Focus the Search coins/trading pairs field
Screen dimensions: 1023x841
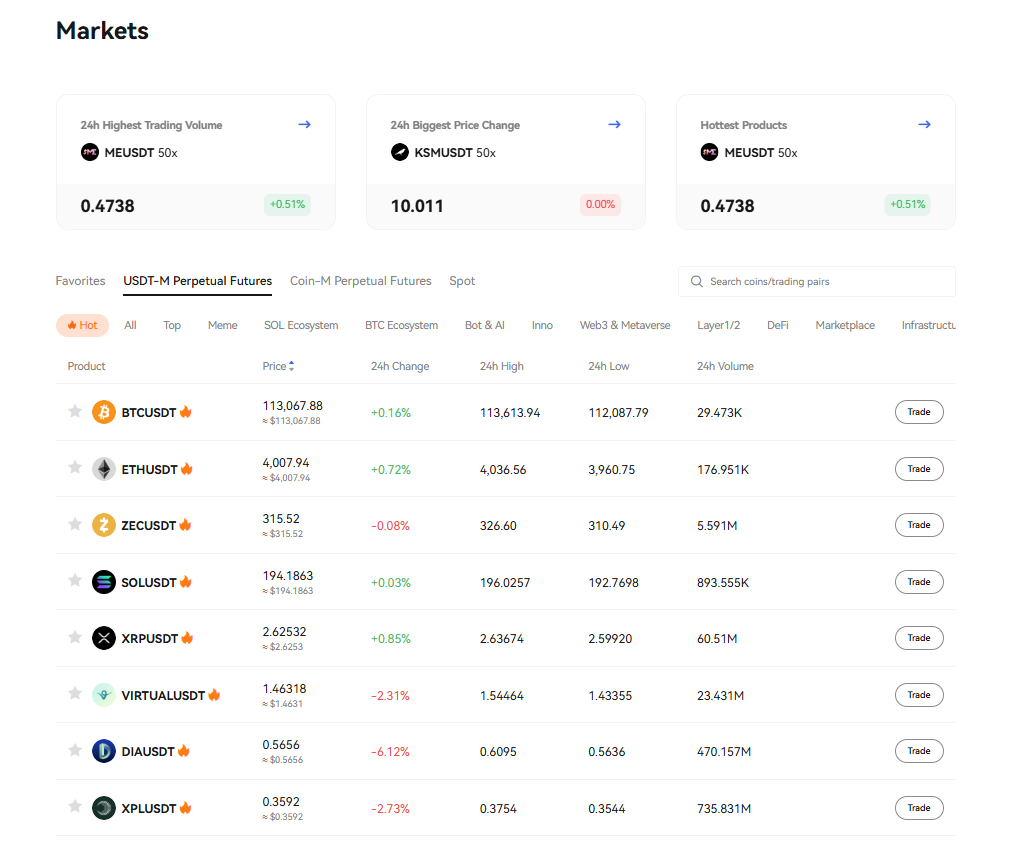pos(825,282)
